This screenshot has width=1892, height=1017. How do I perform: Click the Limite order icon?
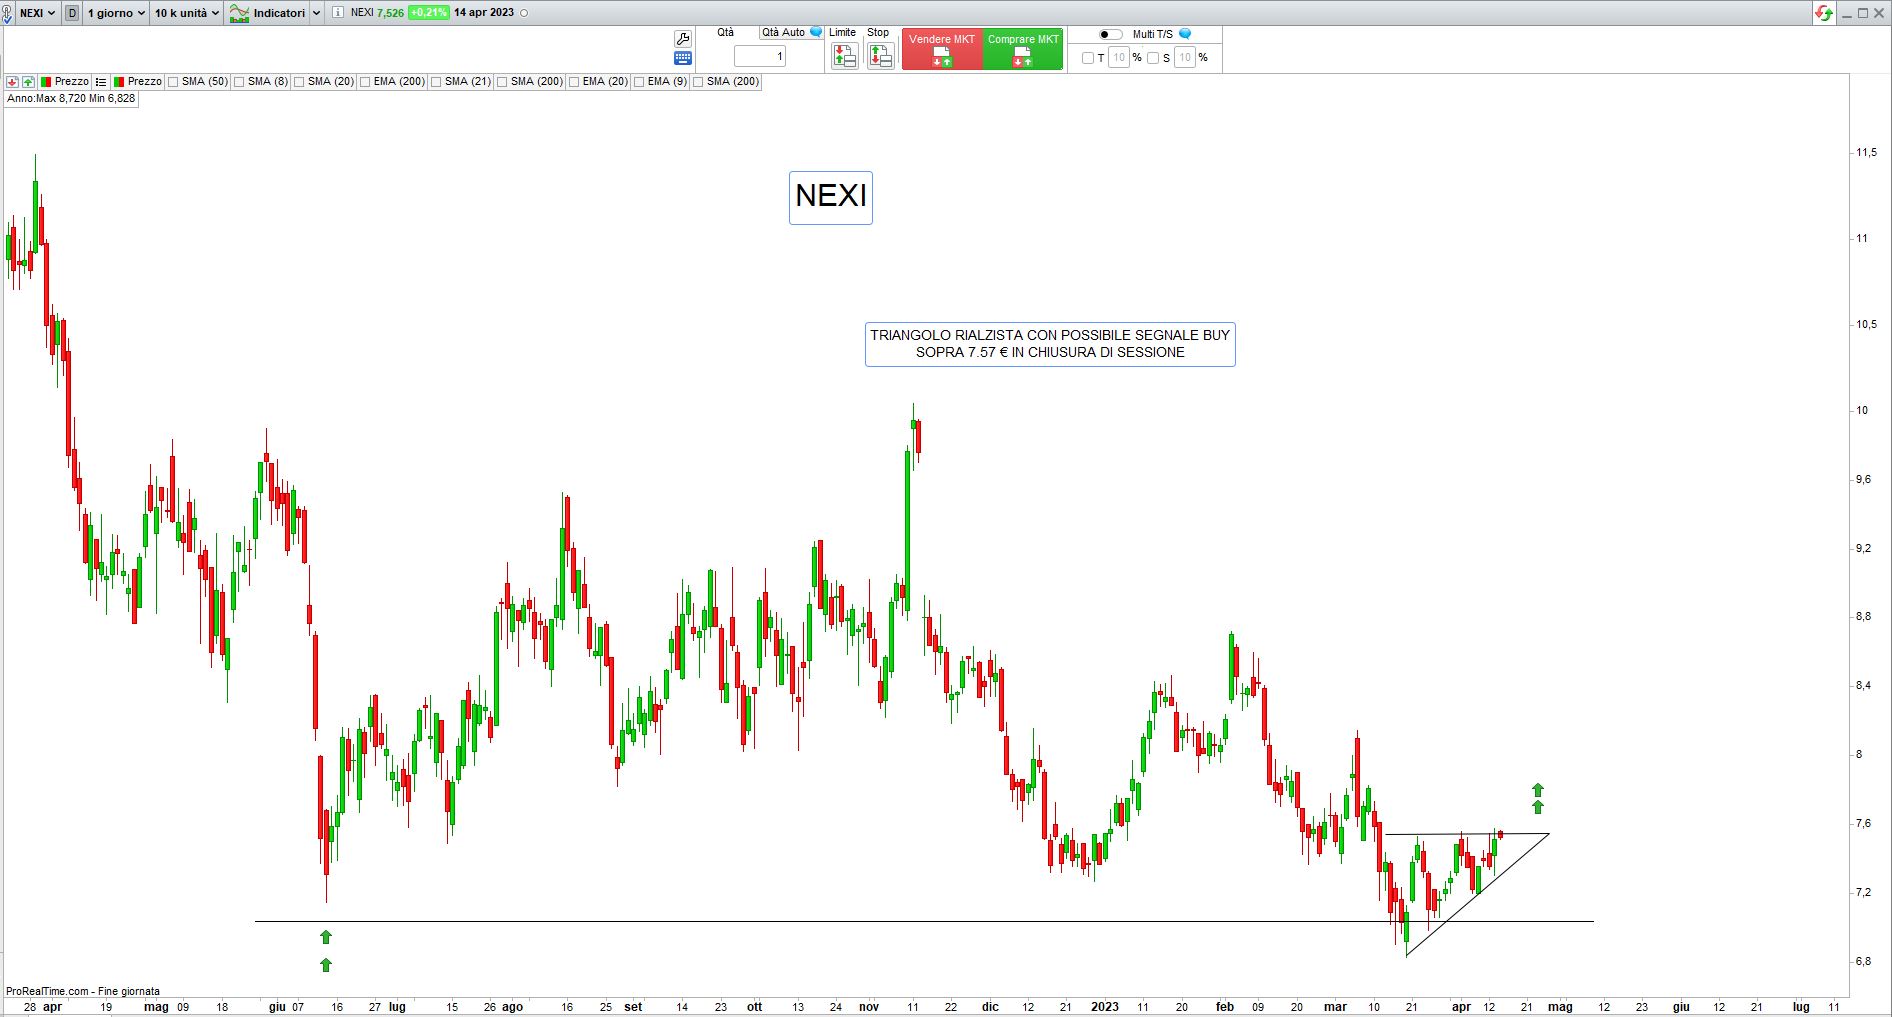tap(844, 56)
